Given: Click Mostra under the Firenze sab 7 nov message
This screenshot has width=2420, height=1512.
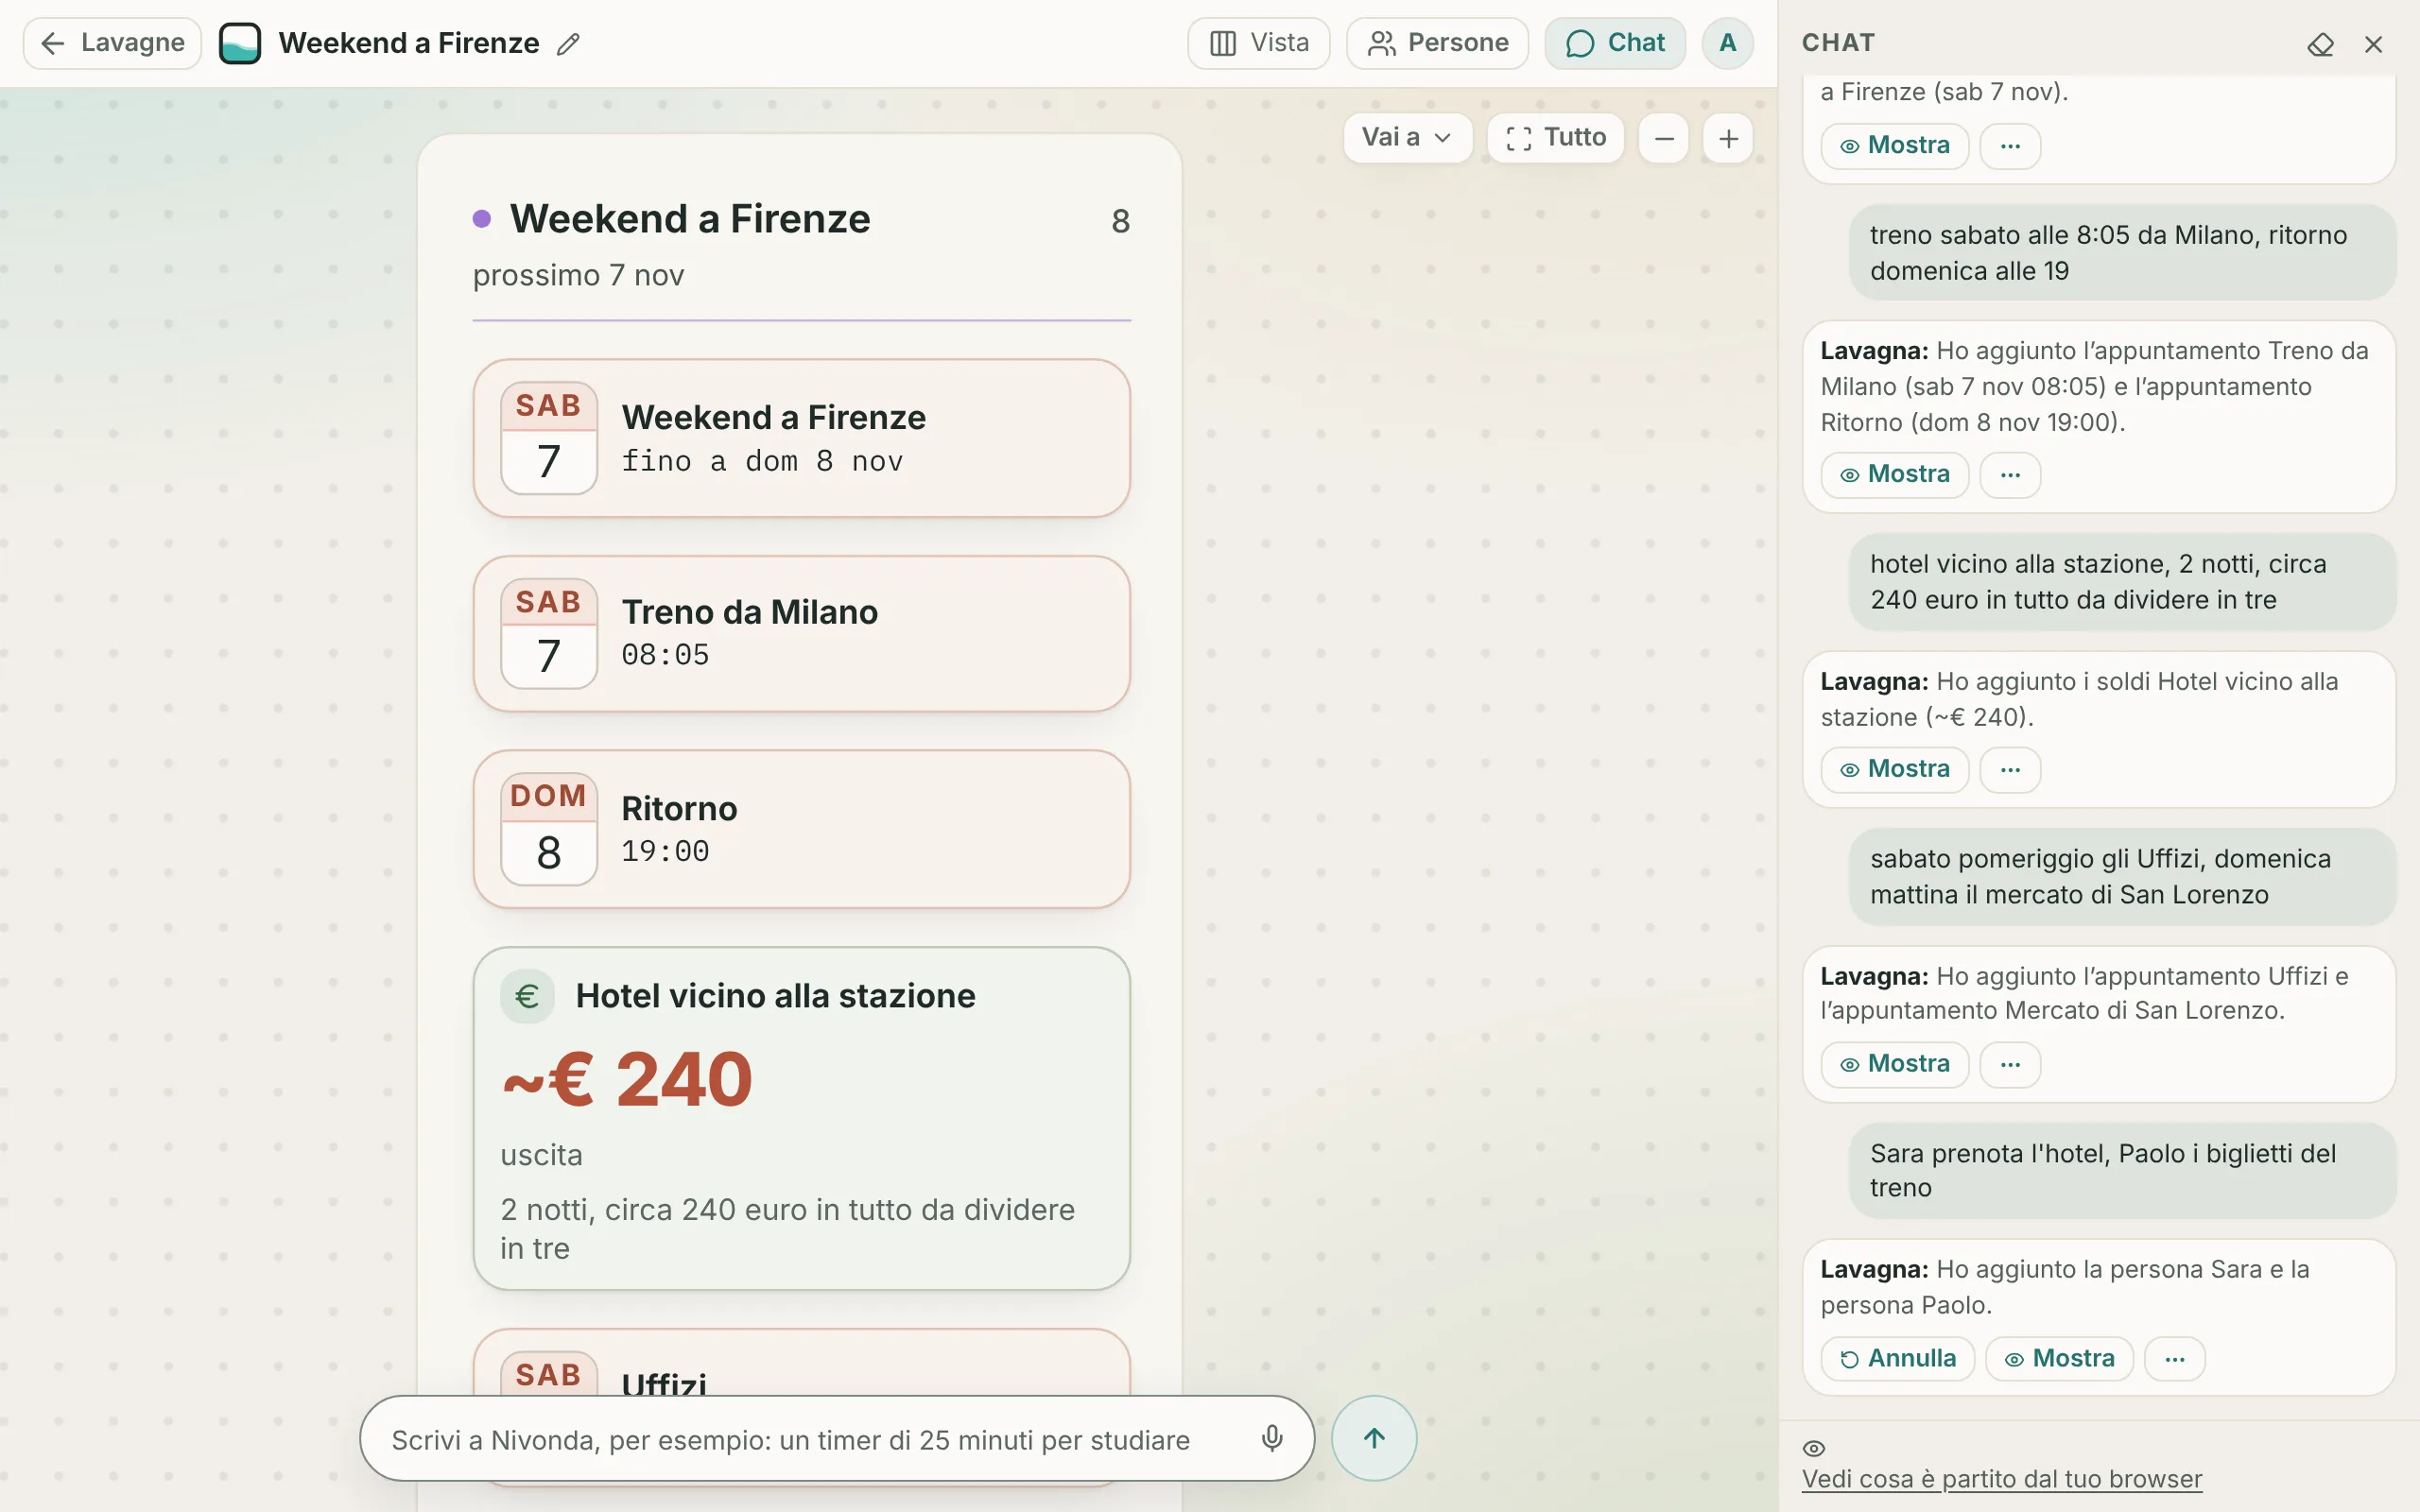Looking at the screenshot, I should pyautogui.click(x=1894, y=146).
